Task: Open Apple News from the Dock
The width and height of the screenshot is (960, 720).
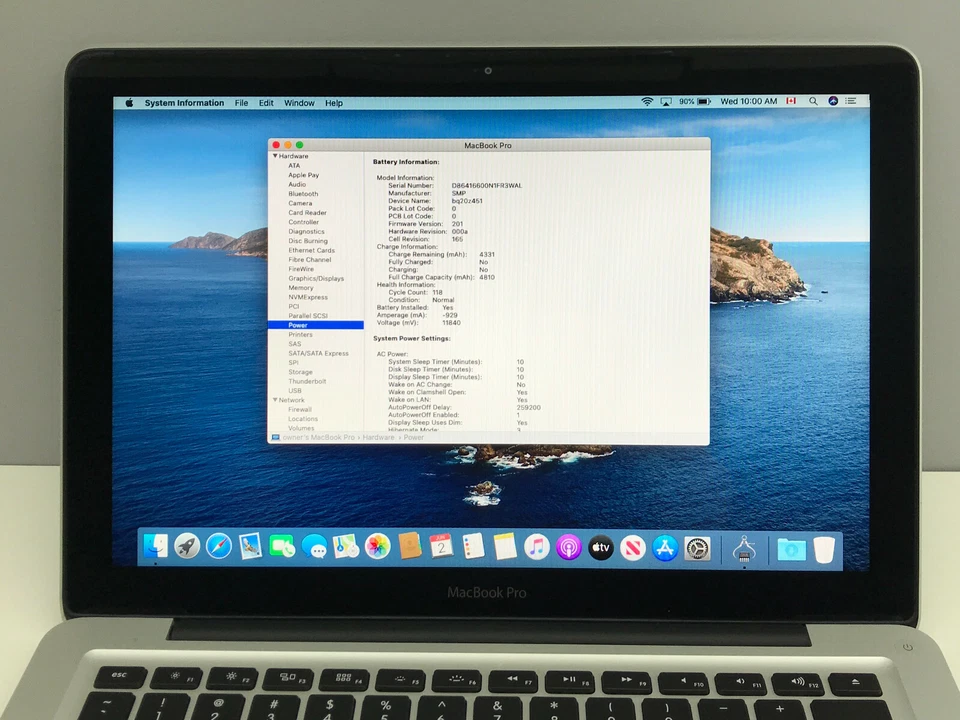Action: click(633, 547)
